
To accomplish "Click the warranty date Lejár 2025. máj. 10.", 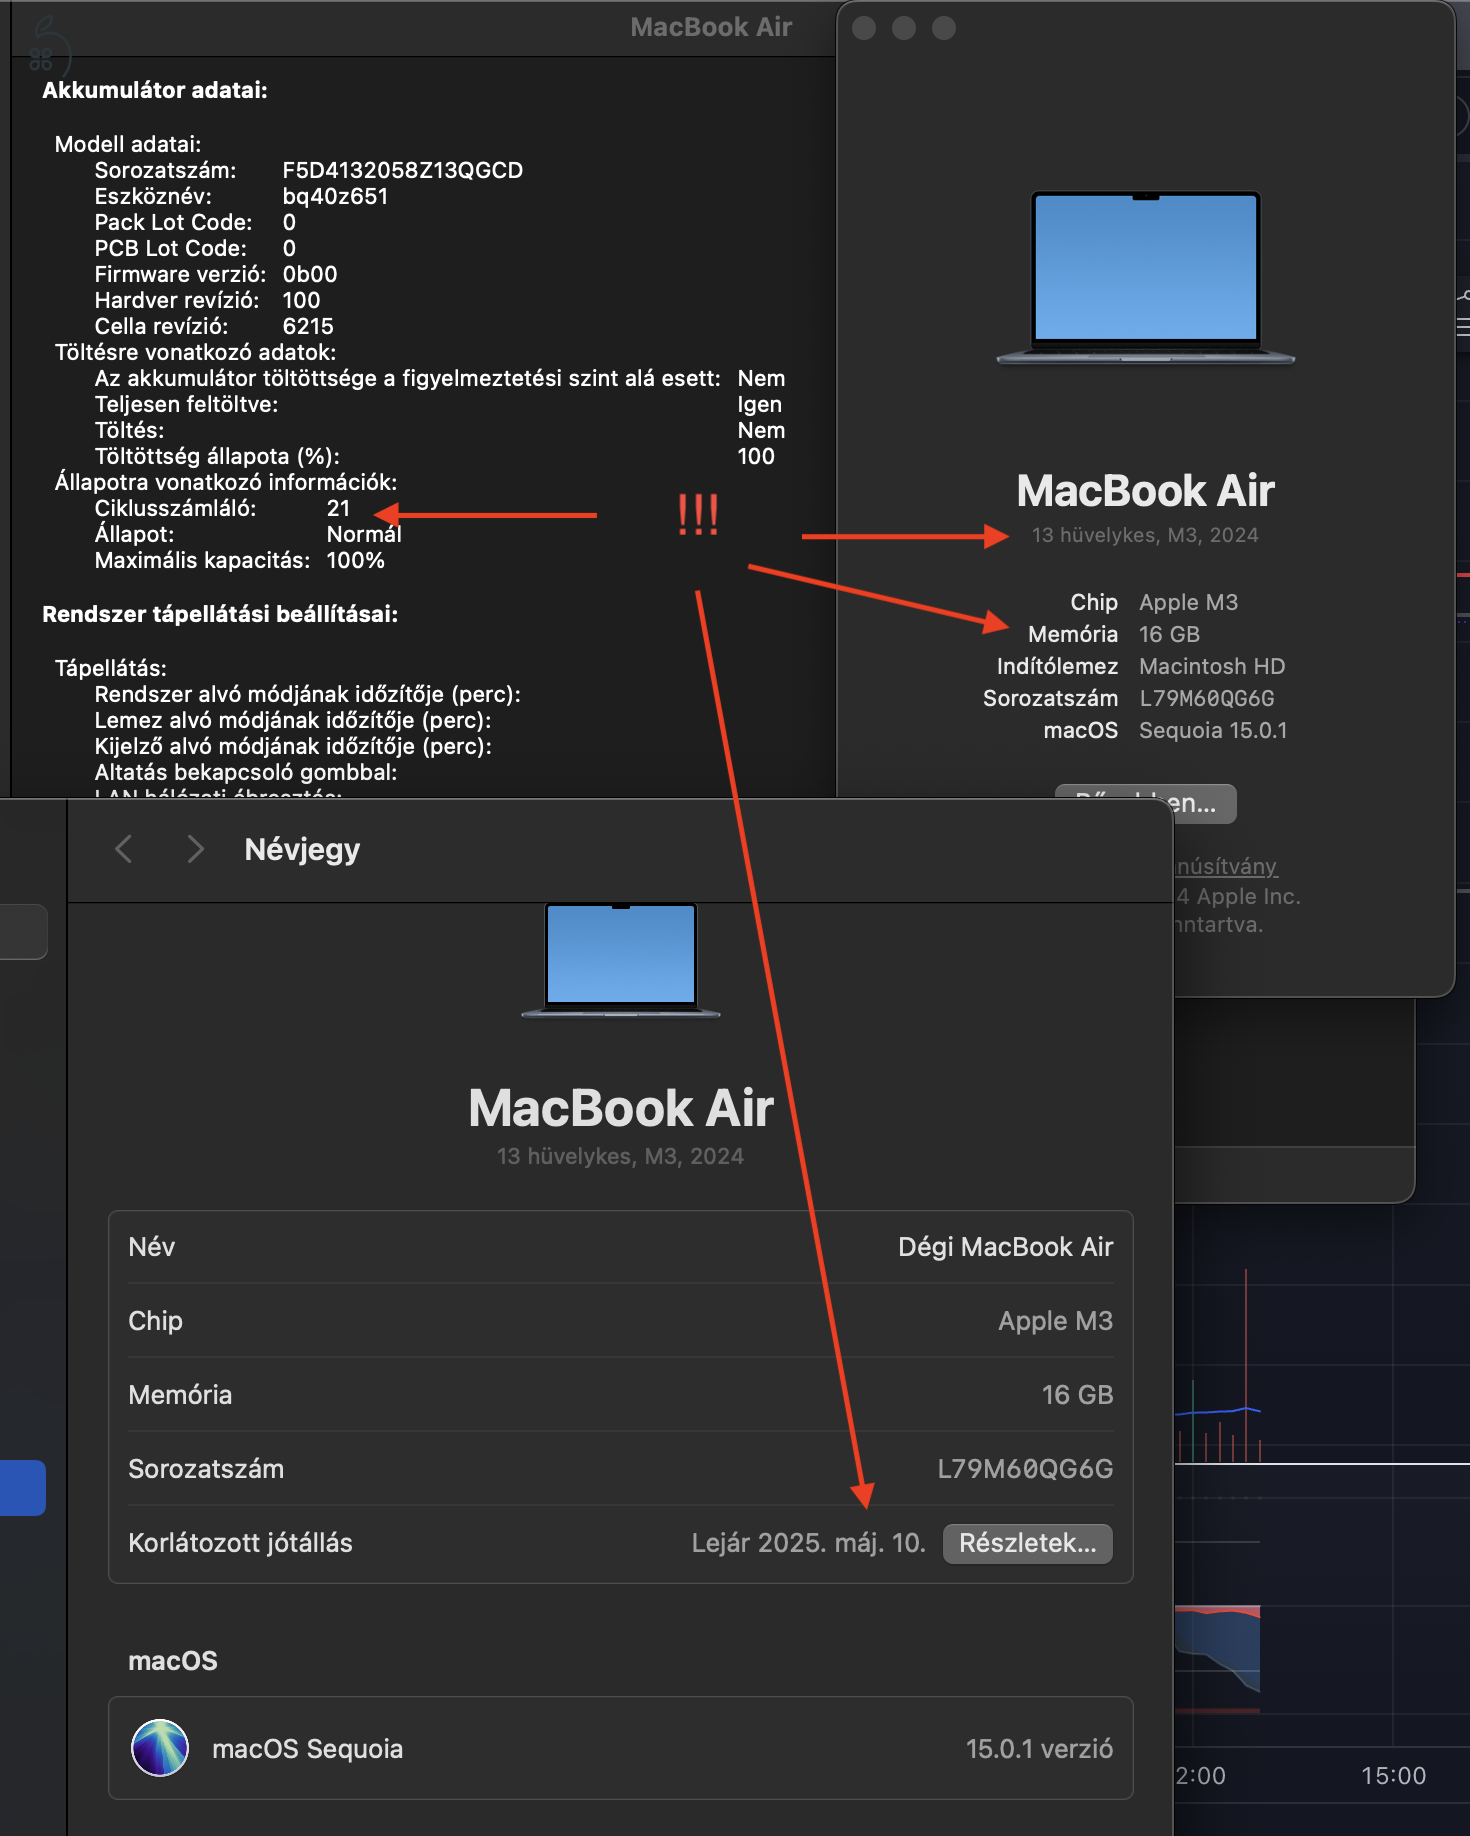I will 808,1543.
